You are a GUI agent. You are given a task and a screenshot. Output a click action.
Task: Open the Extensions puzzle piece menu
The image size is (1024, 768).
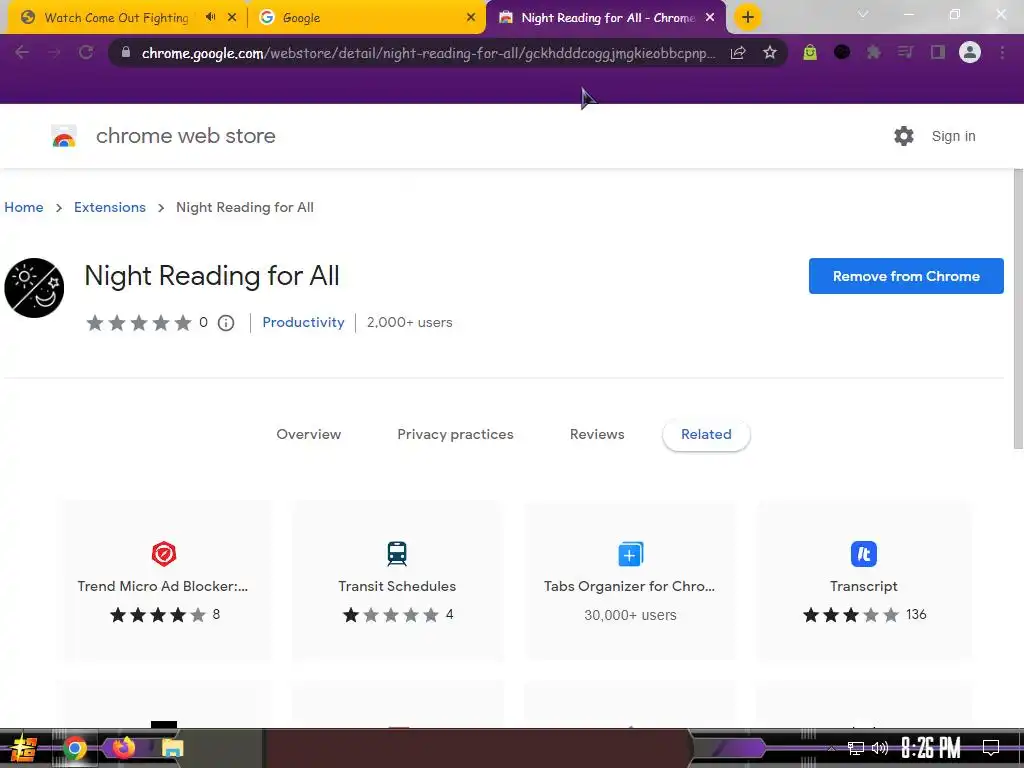(x=873, y=52)
